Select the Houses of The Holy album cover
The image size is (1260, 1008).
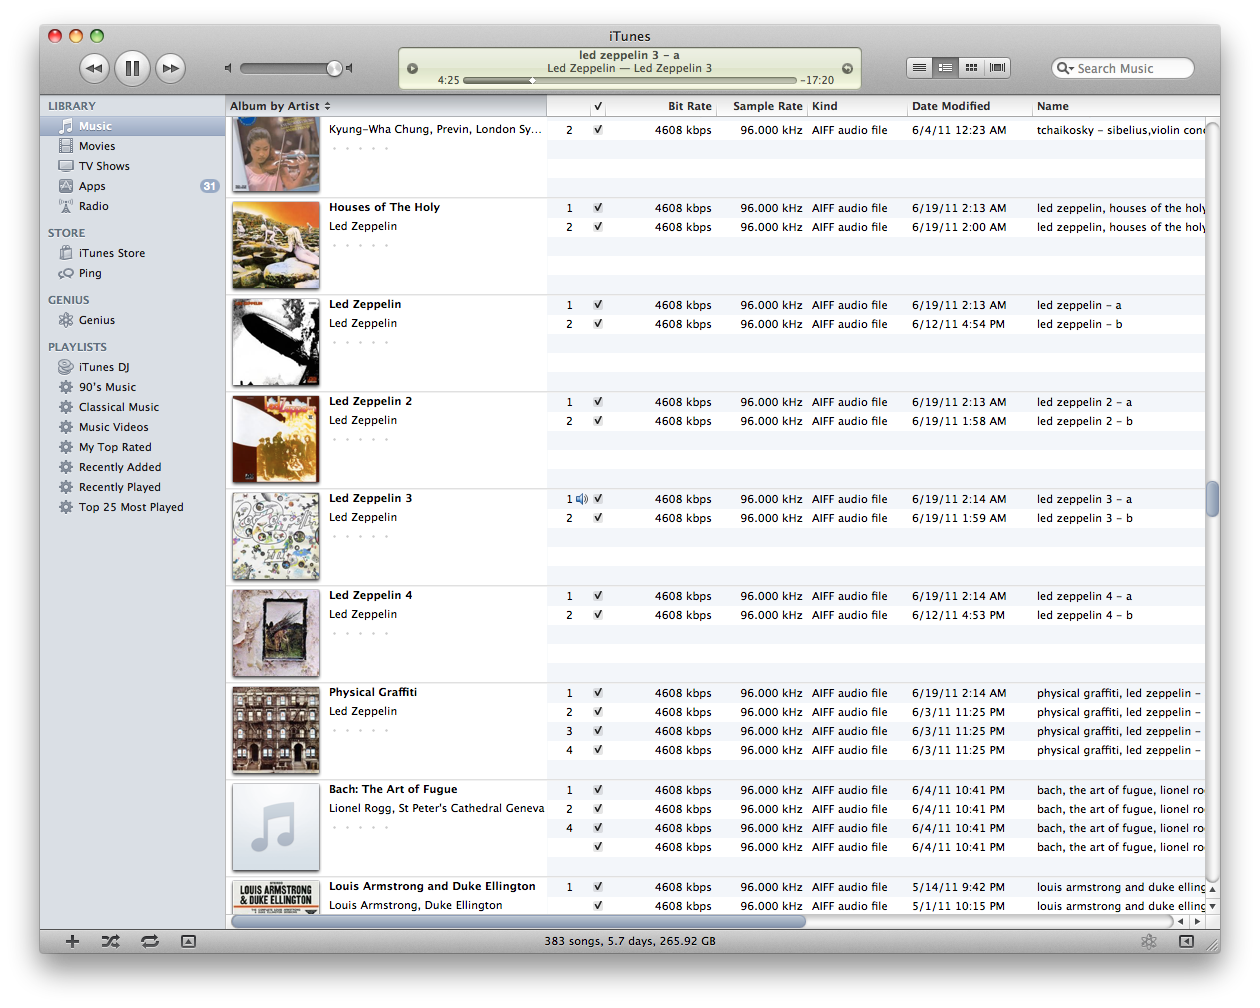point(276,245)
